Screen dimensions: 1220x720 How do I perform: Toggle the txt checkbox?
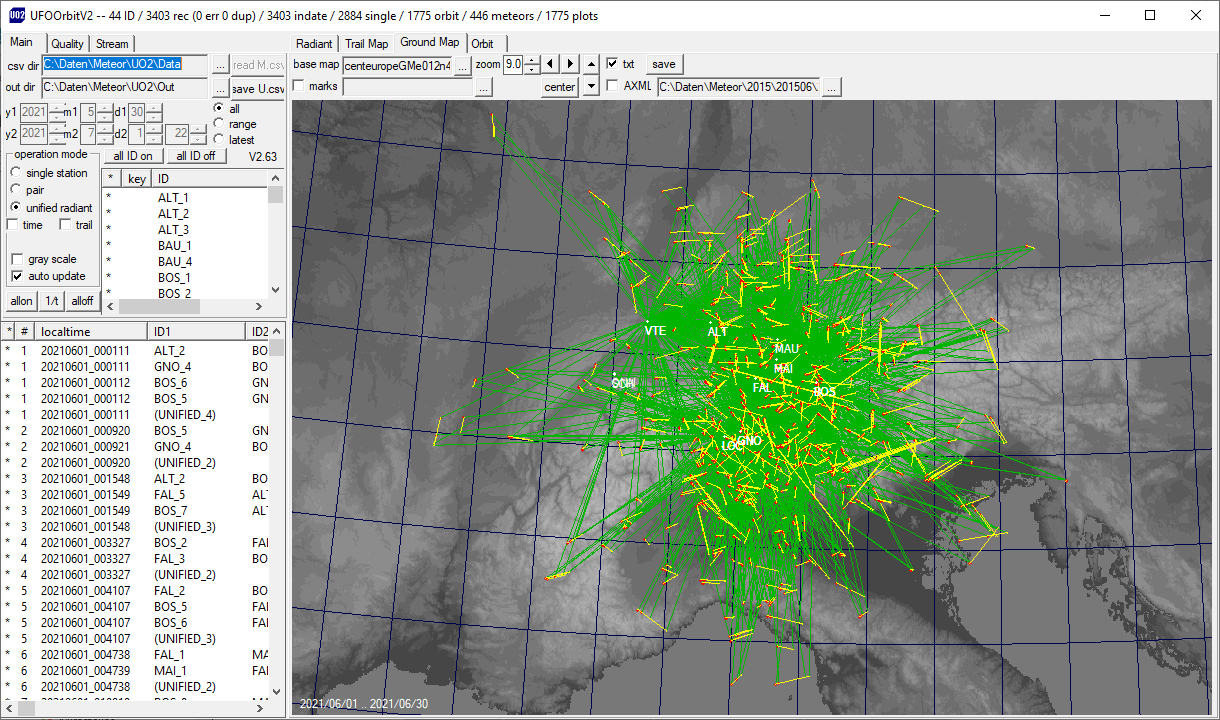tap(612, 64)
